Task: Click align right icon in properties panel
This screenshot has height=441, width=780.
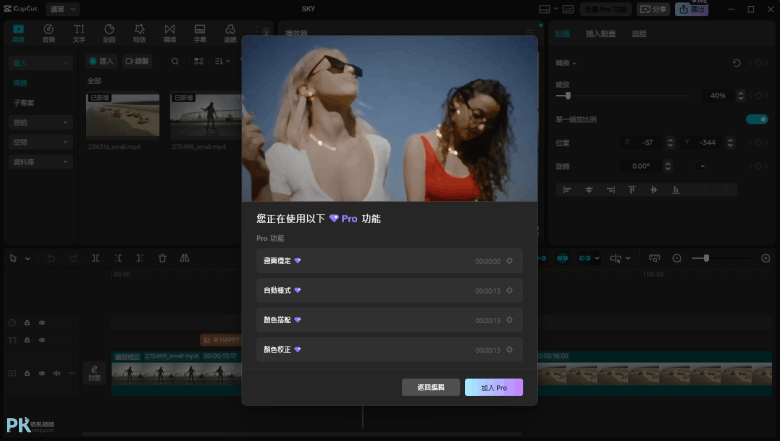Action: 611,189
